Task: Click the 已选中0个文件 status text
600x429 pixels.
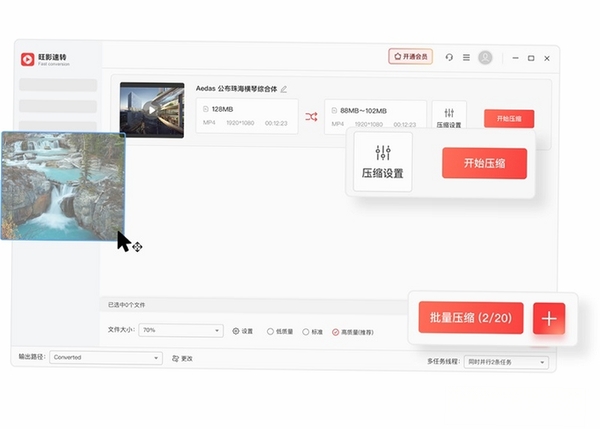Action: [126, 305]
